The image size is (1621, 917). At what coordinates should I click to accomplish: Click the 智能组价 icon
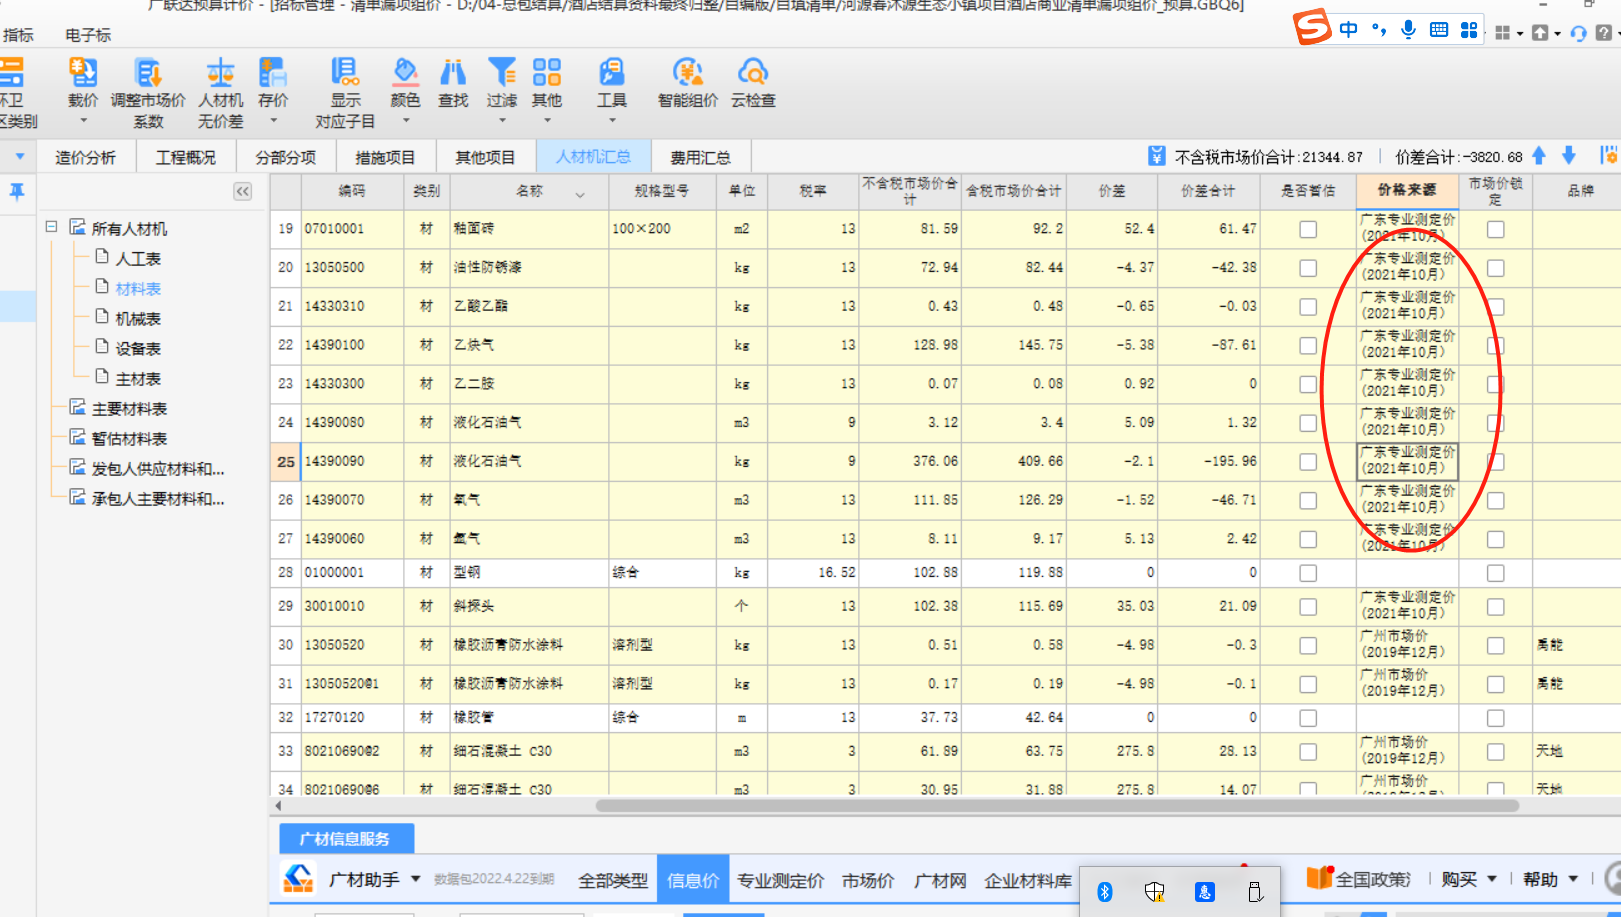[x=687, y=72]
